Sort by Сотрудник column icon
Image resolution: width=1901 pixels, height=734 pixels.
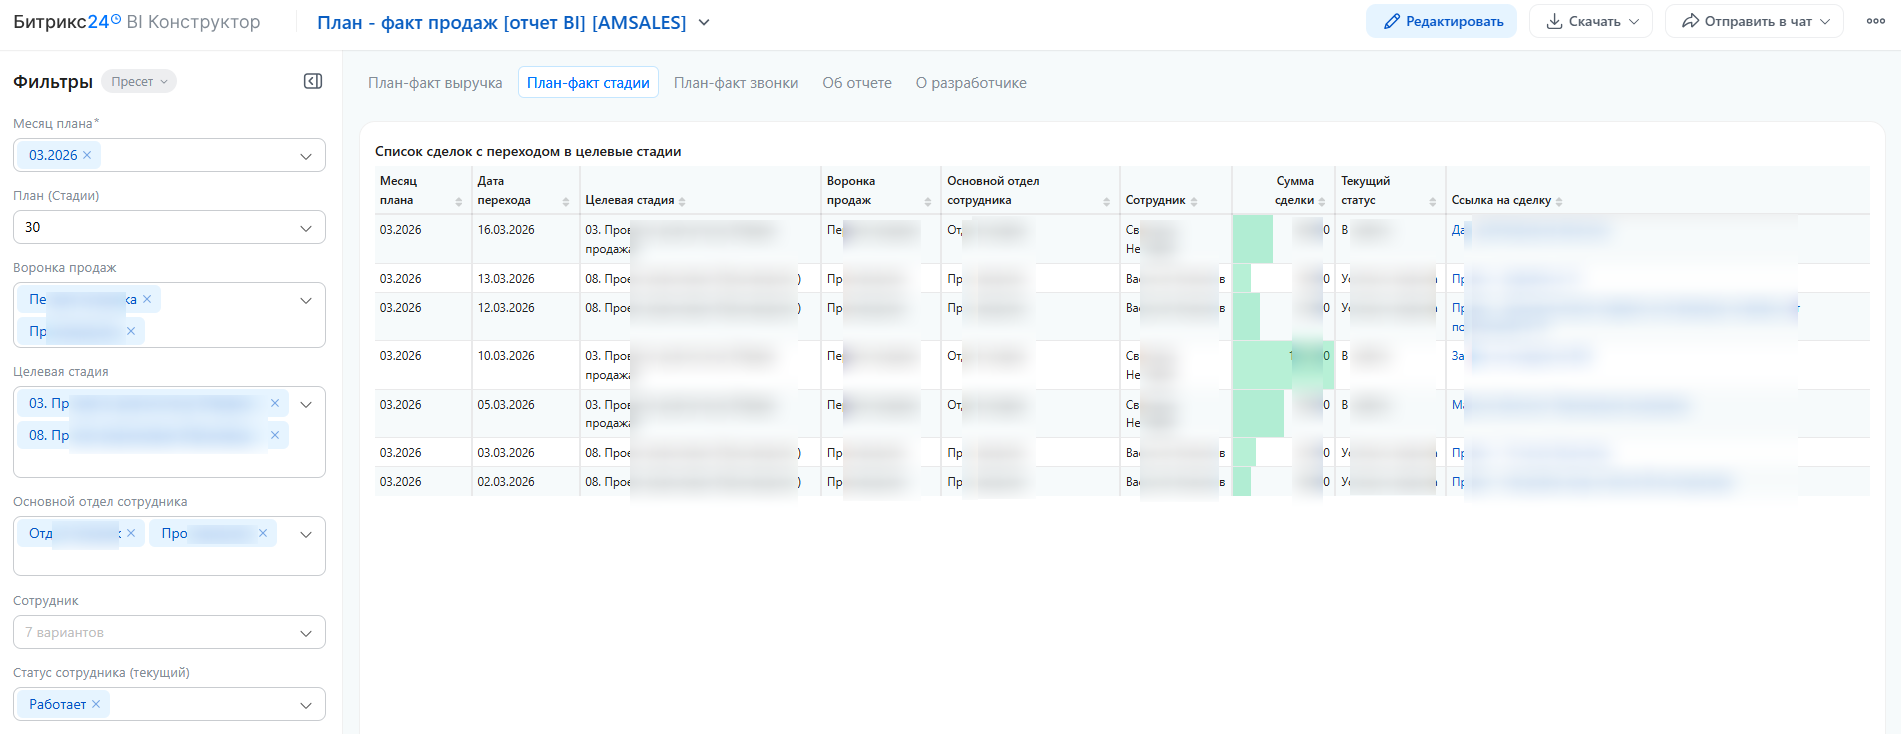click(1194, 201)
